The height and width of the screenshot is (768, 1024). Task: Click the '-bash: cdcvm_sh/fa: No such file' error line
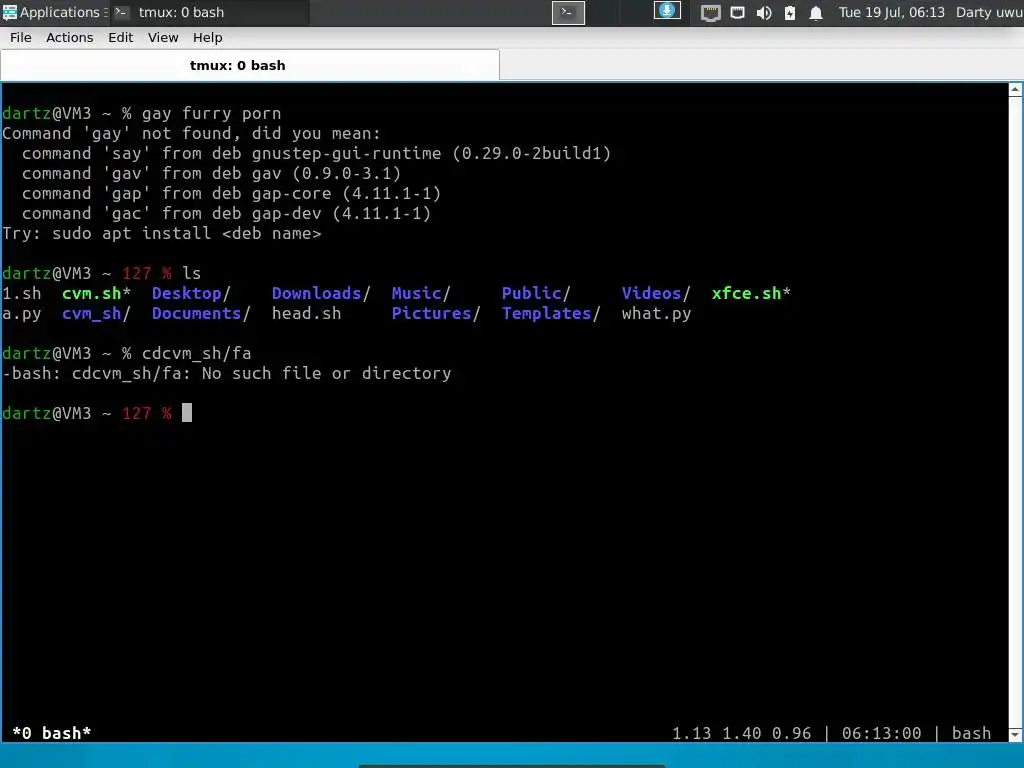227,374
